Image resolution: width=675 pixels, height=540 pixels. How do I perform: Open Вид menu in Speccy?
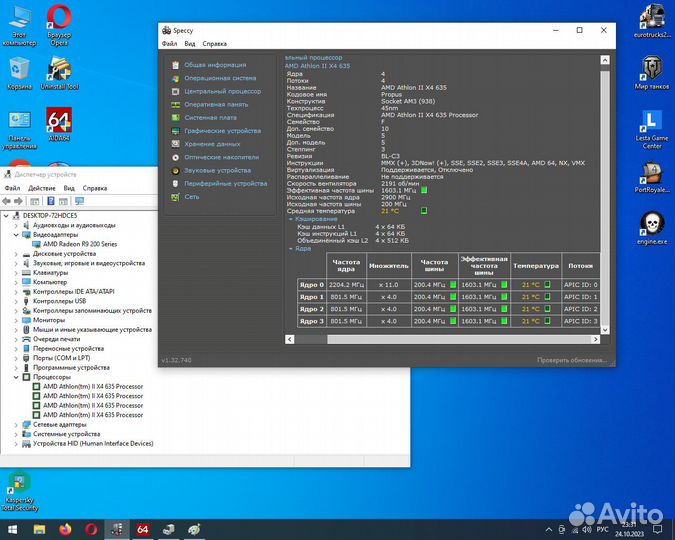[190, 44]
